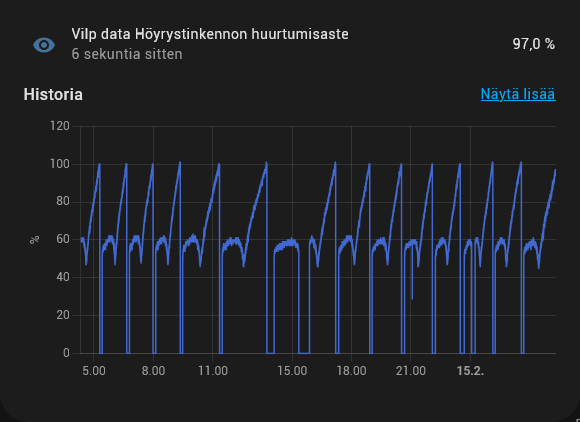580x422 pixels.
Task: Click the 8.00 time label on x-axis
Action: pos(153,371)
